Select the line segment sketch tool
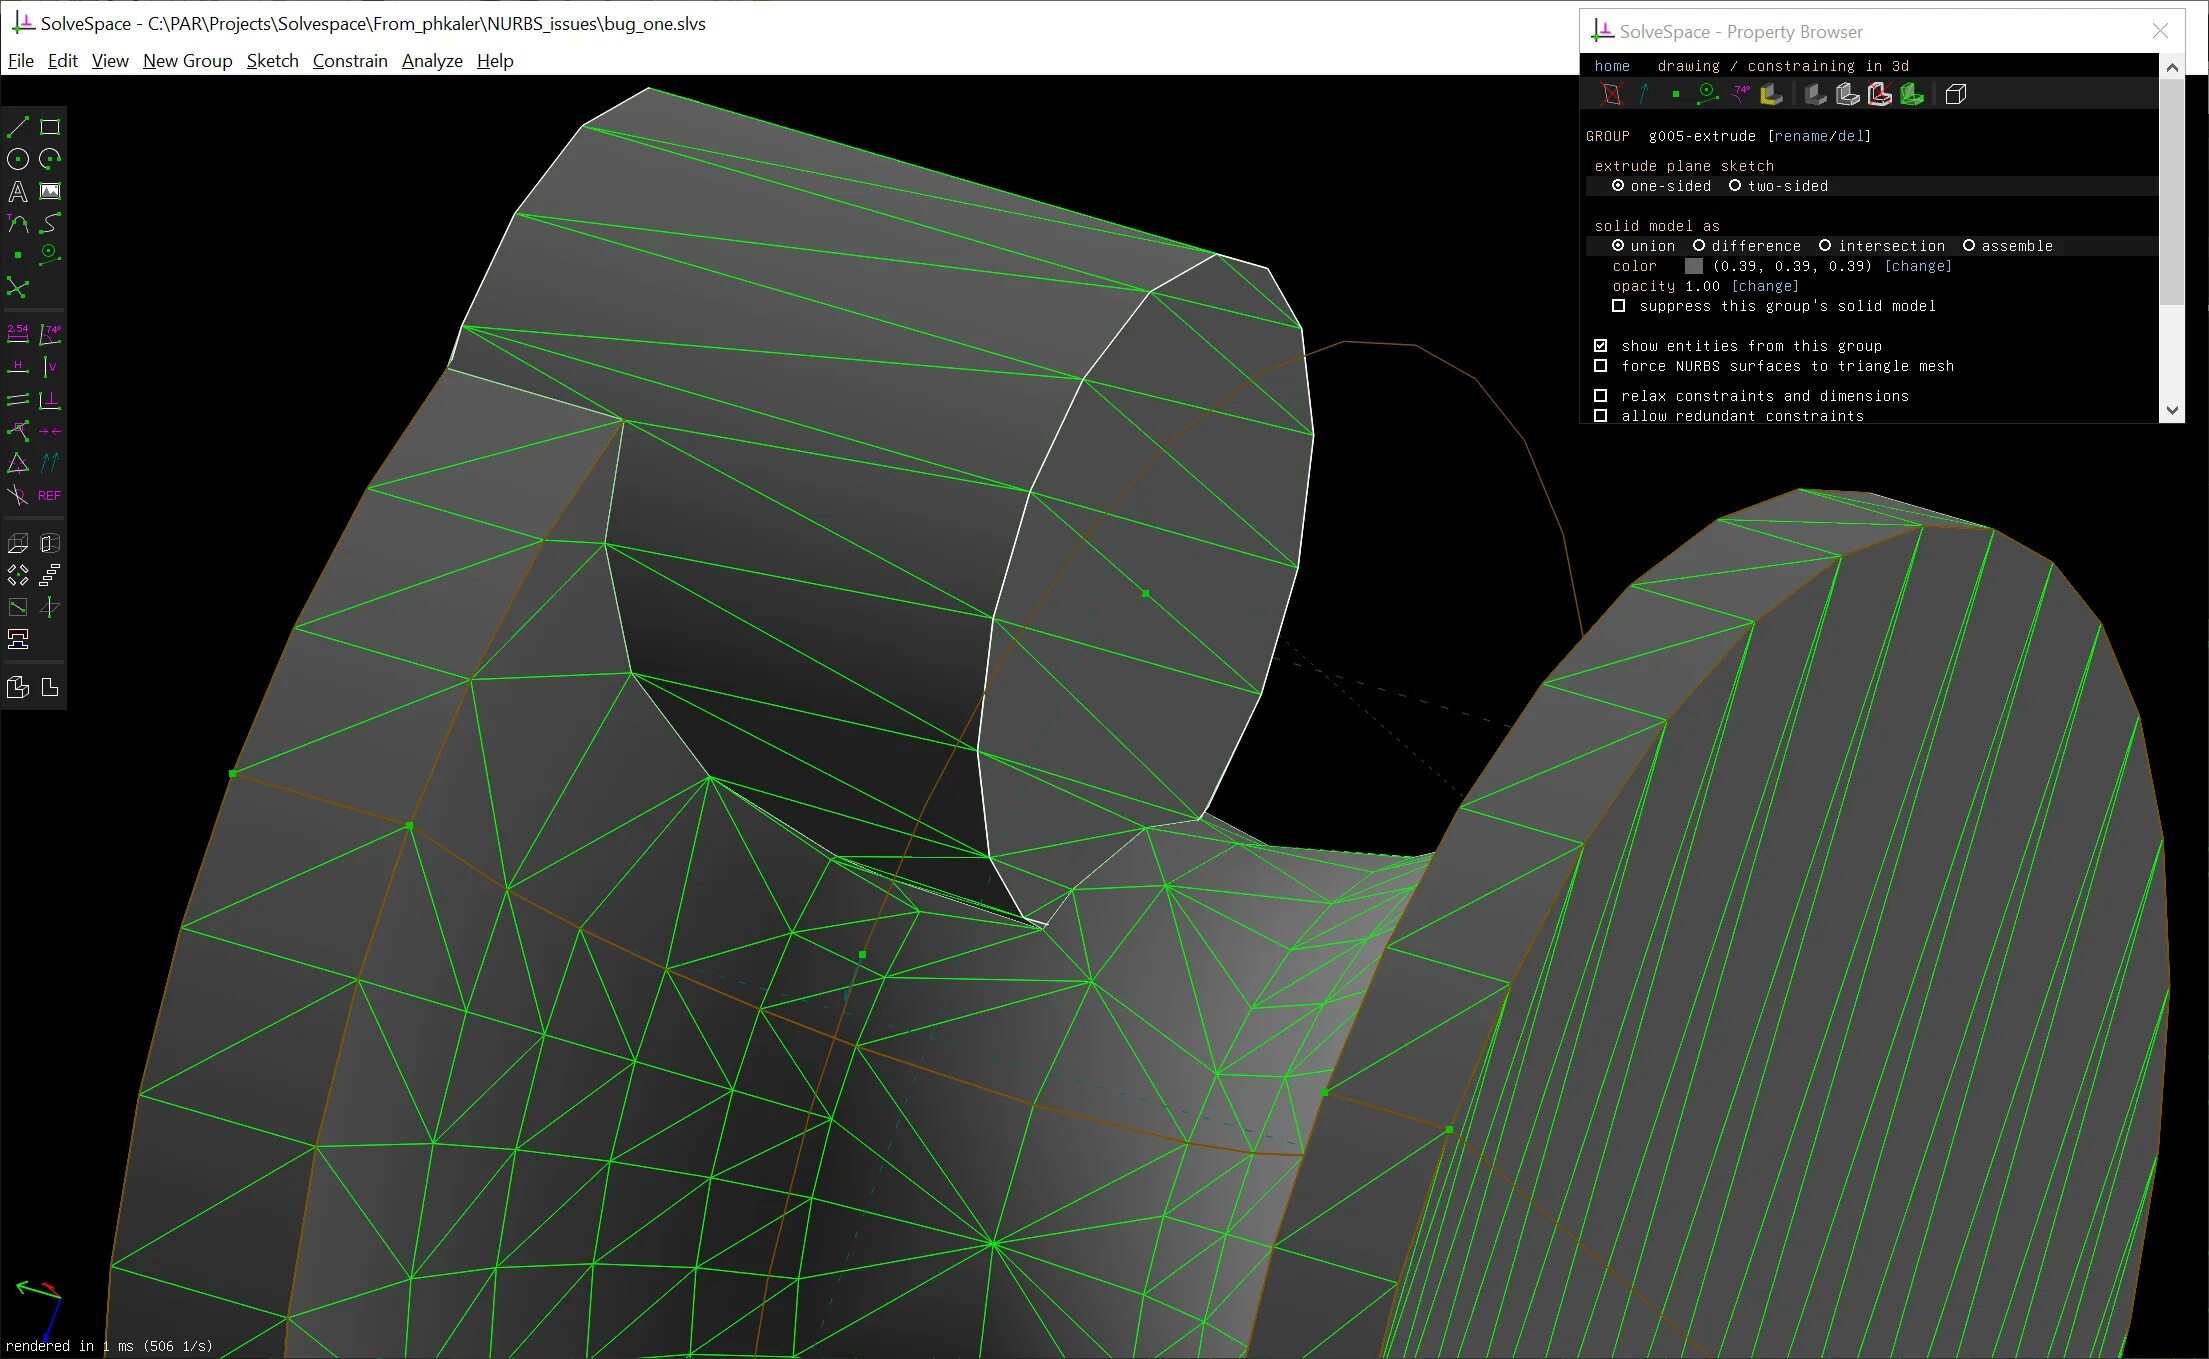Viewport: 2209px width, 1359px height. [x=18, y=127]
